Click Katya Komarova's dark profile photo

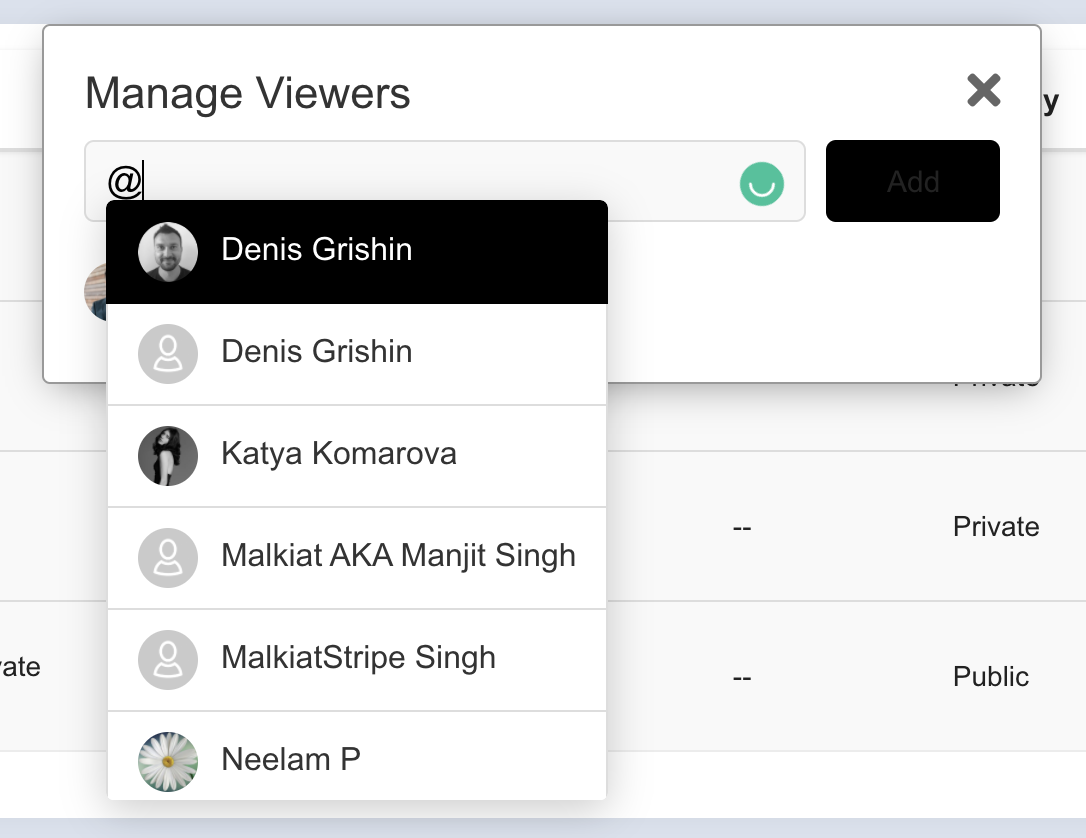click(x=167, y=455)
